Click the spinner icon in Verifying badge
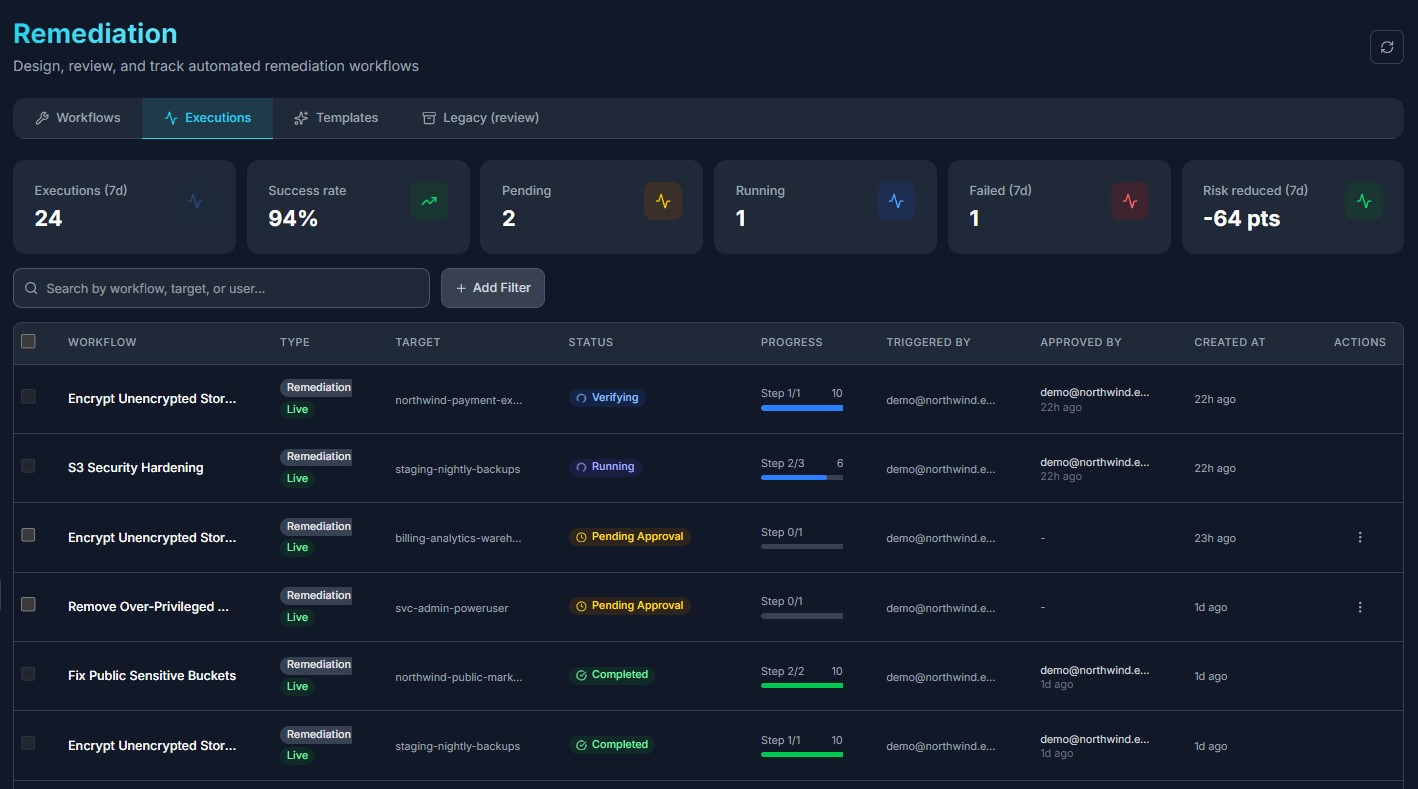 (x=581, y=398)
